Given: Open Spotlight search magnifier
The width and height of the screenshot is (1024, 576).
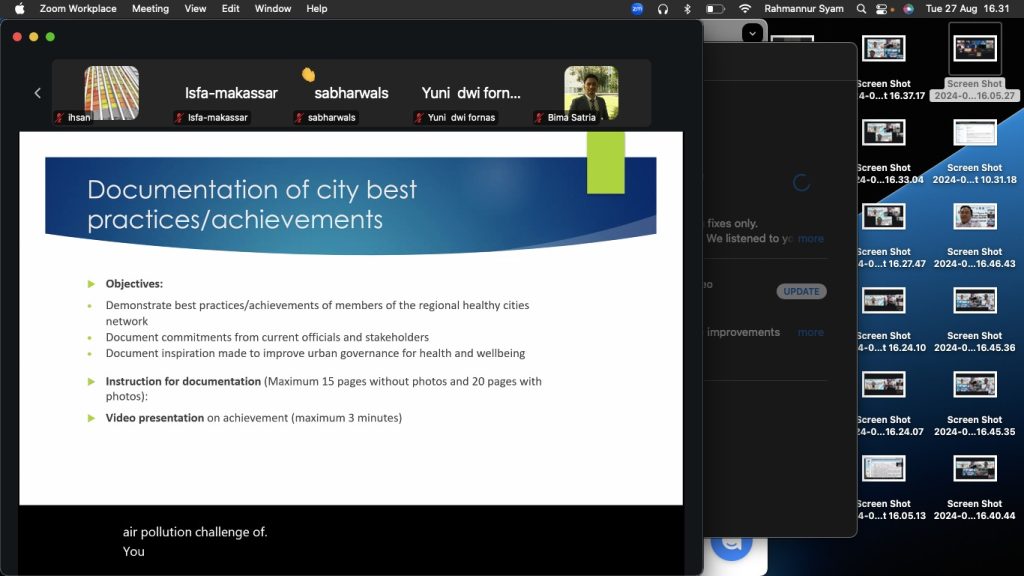Looking at the screenshot, I should click(861, 8).
